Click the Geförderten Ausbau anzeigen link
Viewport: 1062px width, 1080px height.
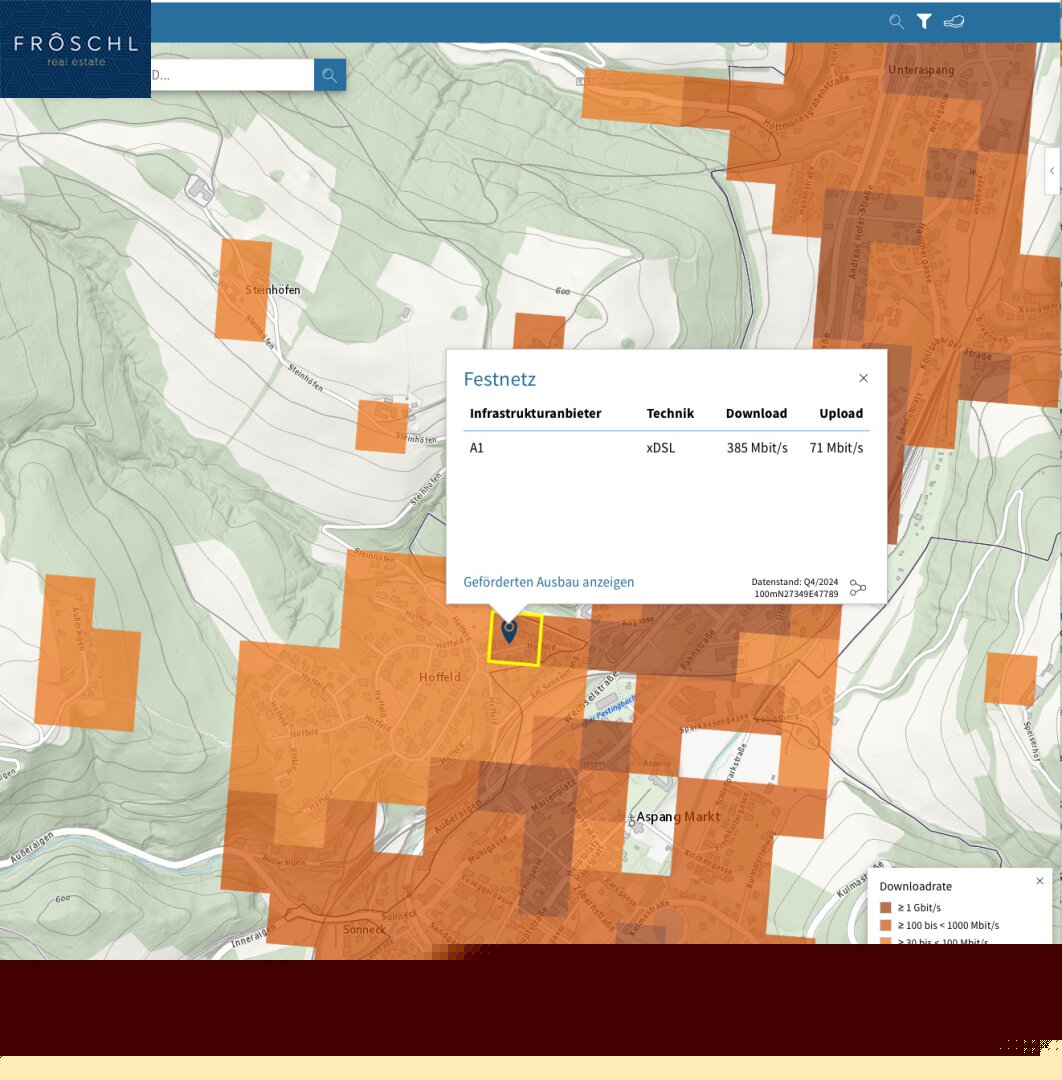pos(548,582)
